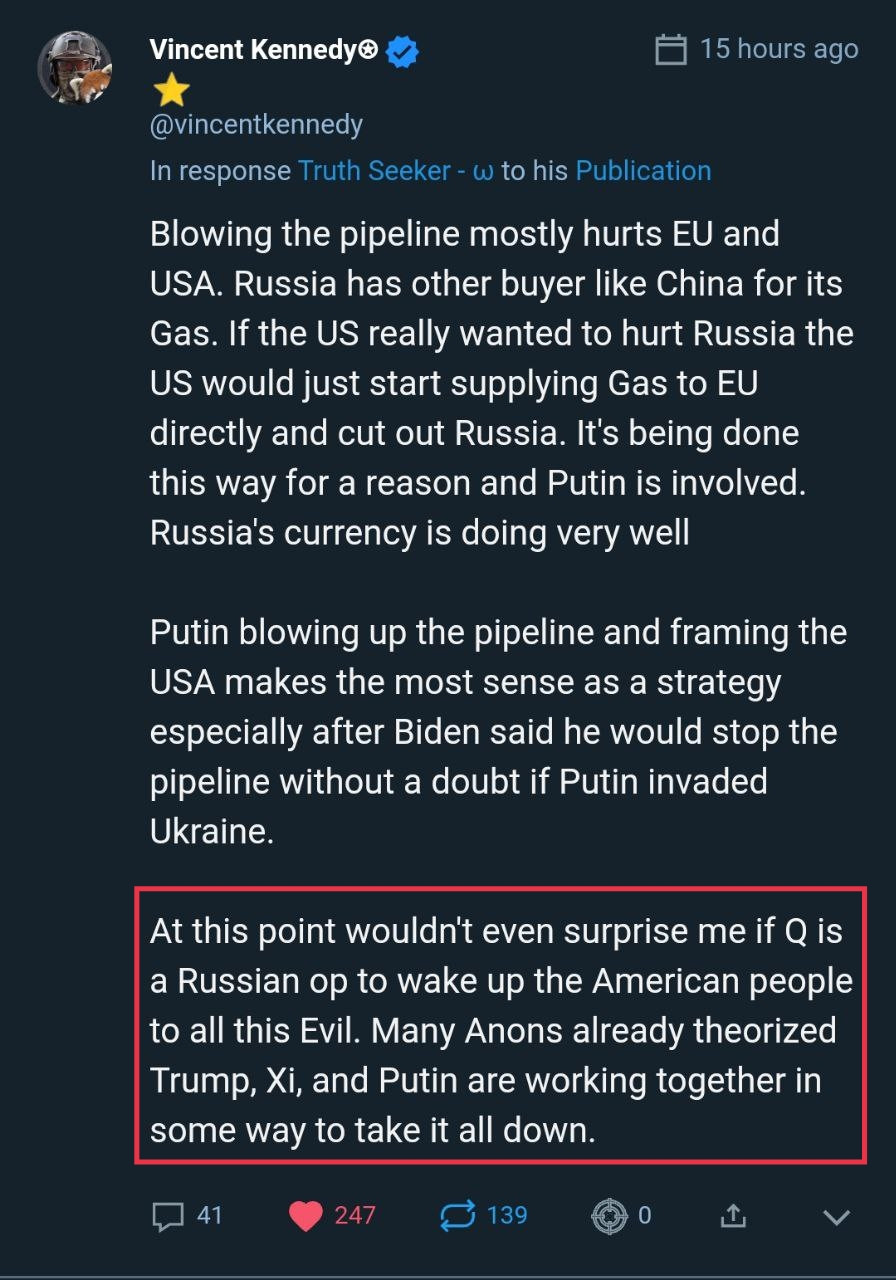Open the Vincent Kennedy display name
Viewport: 896px width, 1280px height.
click(263, 49)
